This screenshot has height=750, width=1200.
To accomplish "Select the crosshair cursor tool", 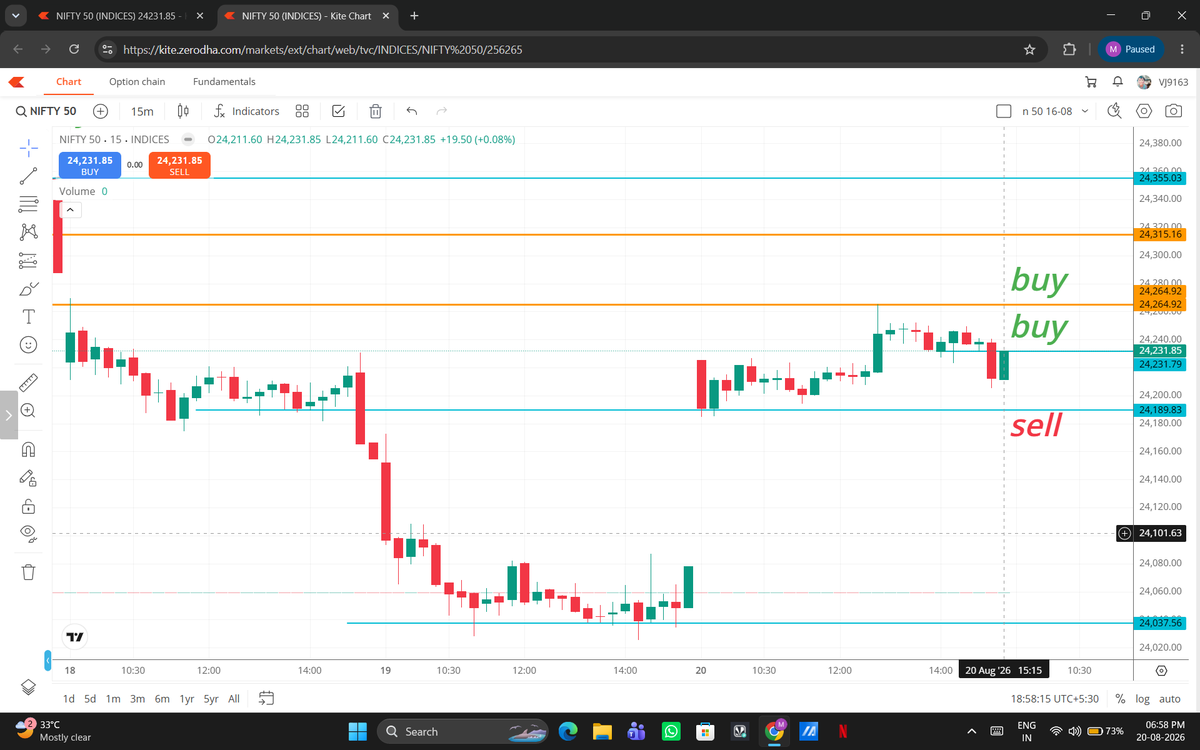I will (x=28, y=148).
